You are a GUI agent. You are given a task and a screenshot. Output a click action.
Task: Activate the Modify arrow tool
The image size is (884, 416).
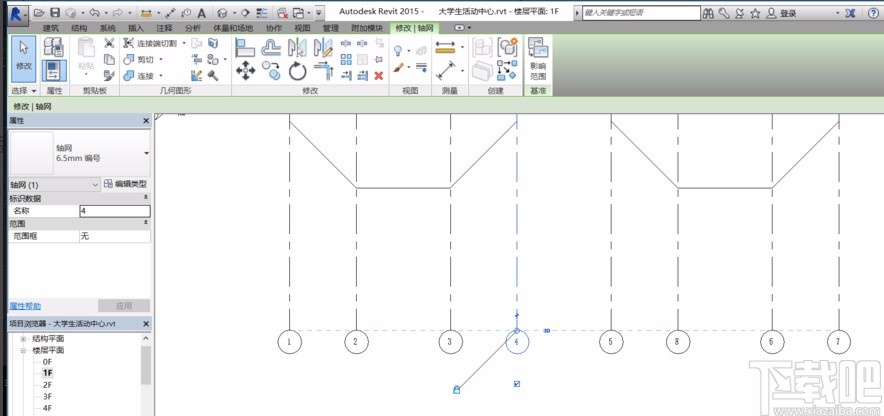[24, 58]
